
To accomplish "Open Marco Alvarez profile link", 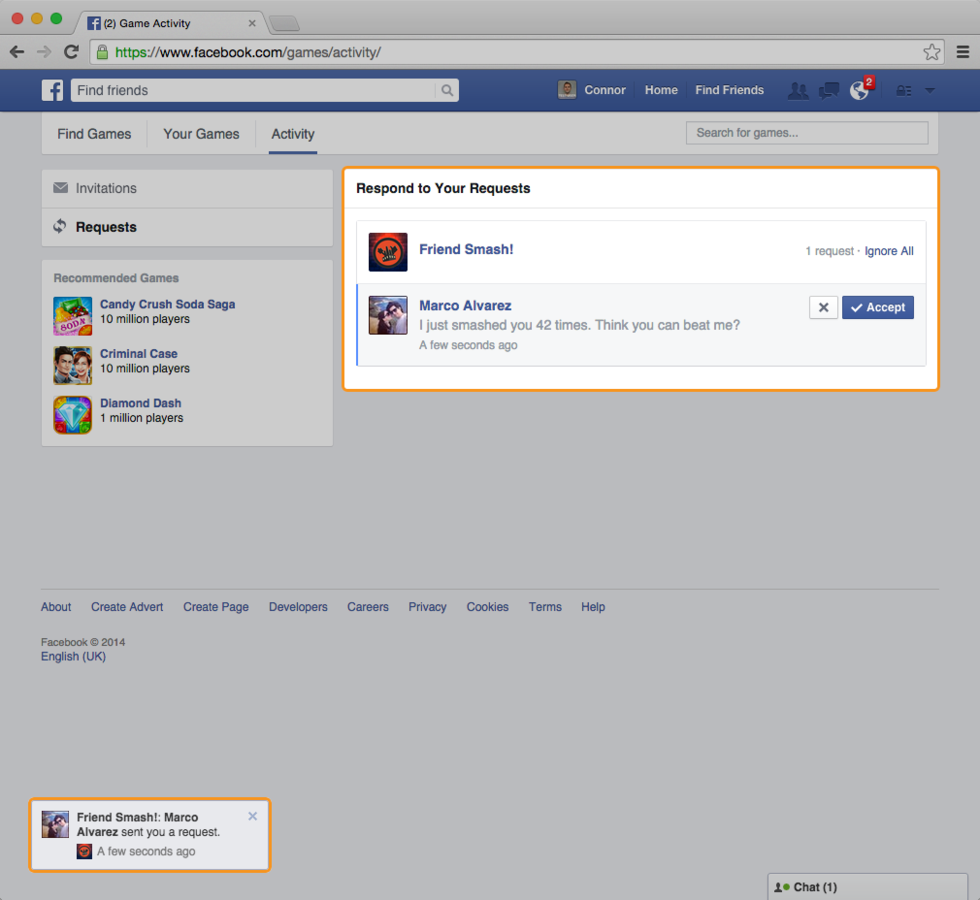I will click(x=465, y=306).
